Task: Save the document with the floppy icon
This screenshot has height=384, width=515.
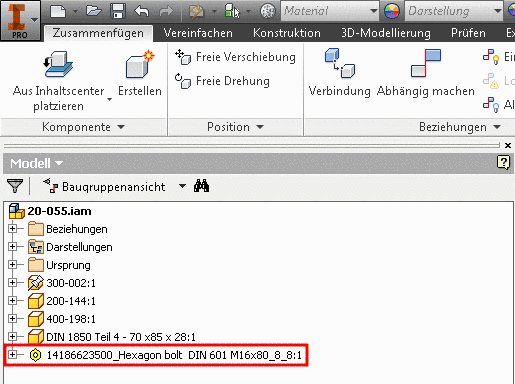Action: 118,11
